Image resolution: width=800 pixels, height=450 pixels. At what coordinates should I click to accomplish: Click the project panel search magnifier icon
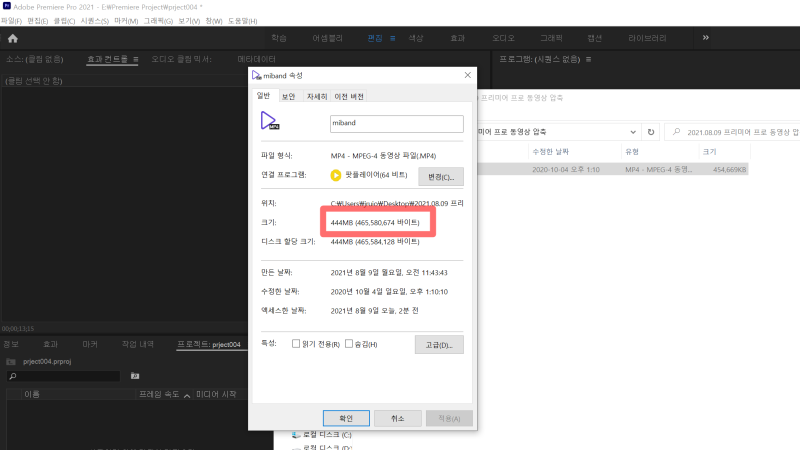click(13, 376)
